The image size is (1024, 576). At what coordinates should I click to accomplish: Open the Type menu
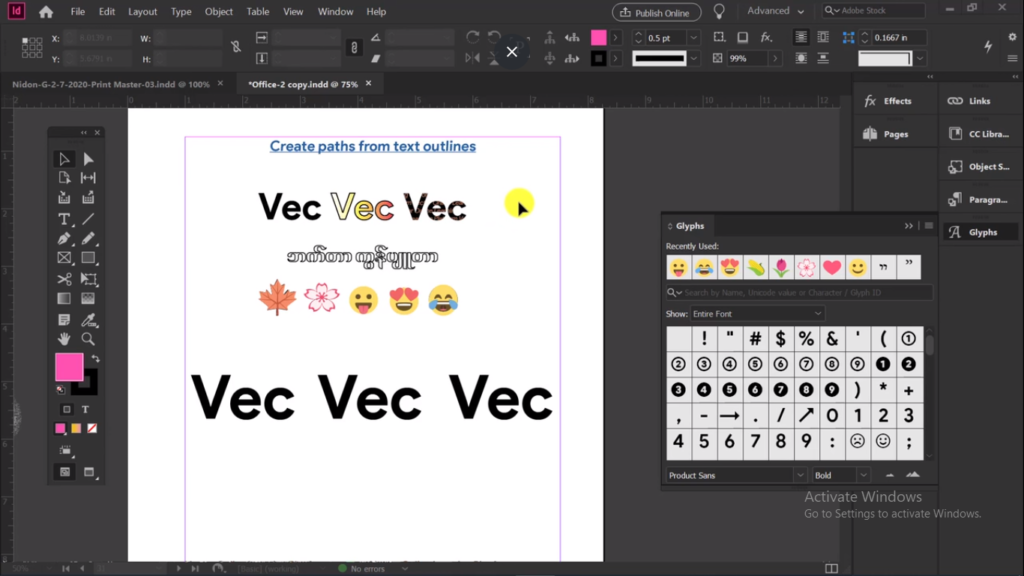[x=181, y=12]
